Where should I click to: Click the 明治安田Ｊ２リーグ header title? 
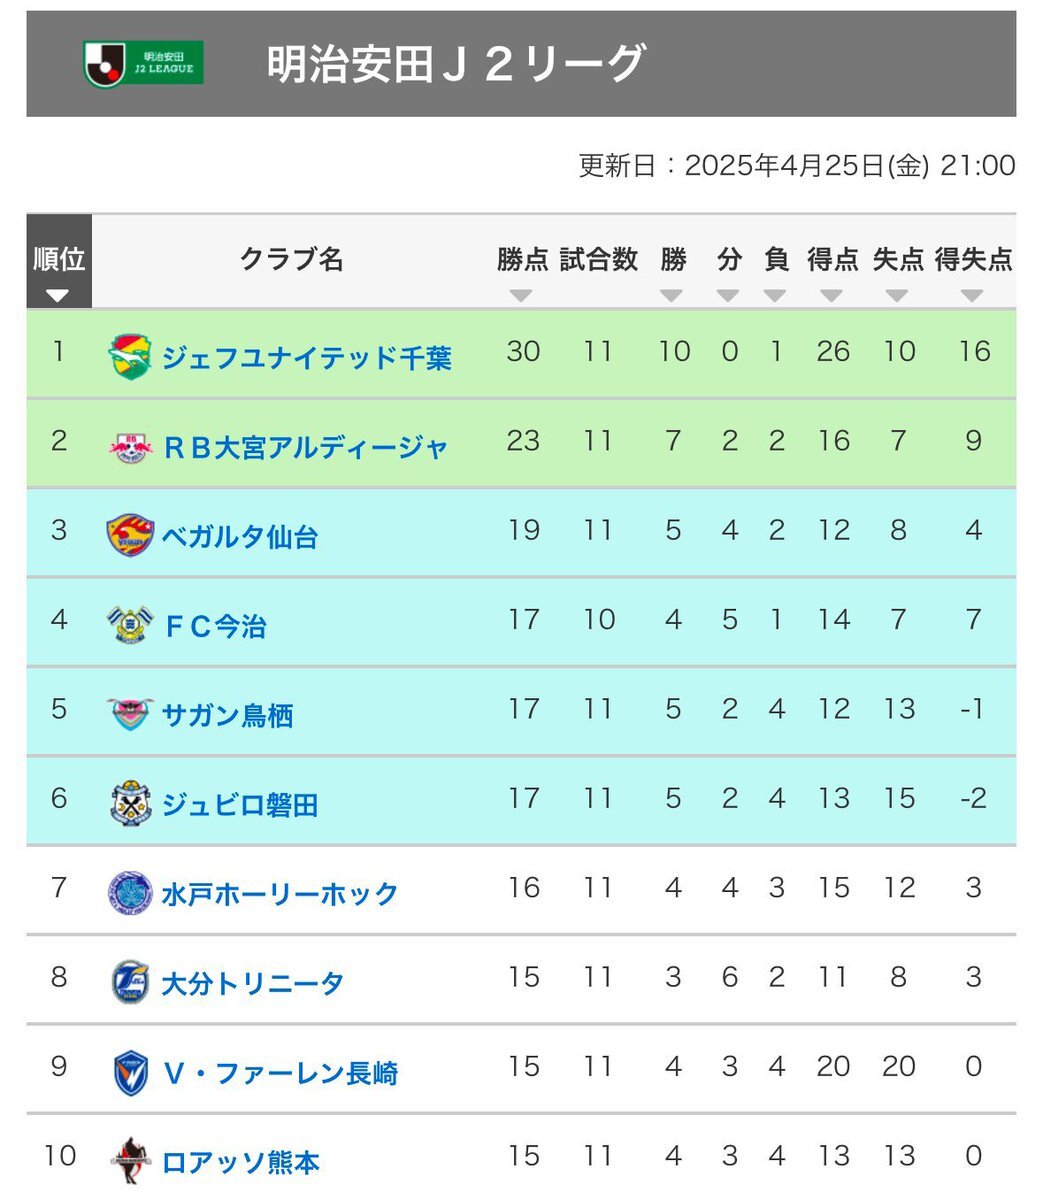[455, 65]
